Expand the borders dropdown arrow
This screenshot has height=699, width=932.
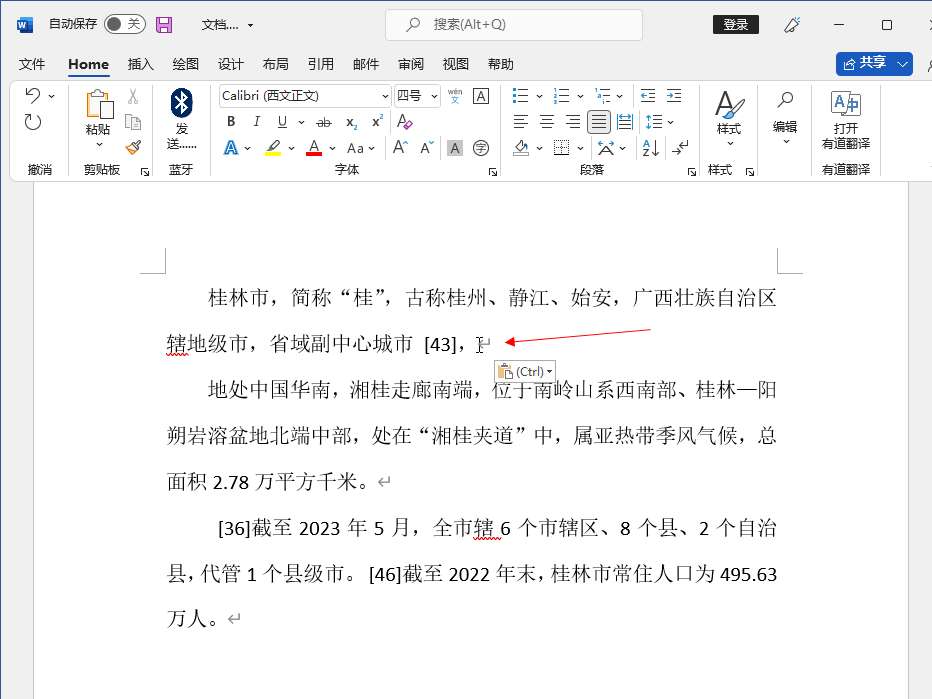[580, 148]
